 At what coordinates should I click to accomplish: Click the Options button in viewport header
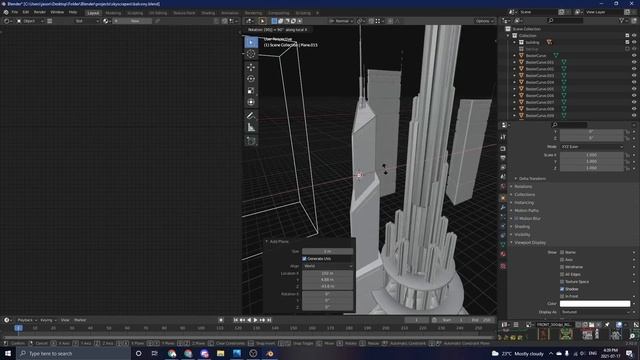point(484,21)
